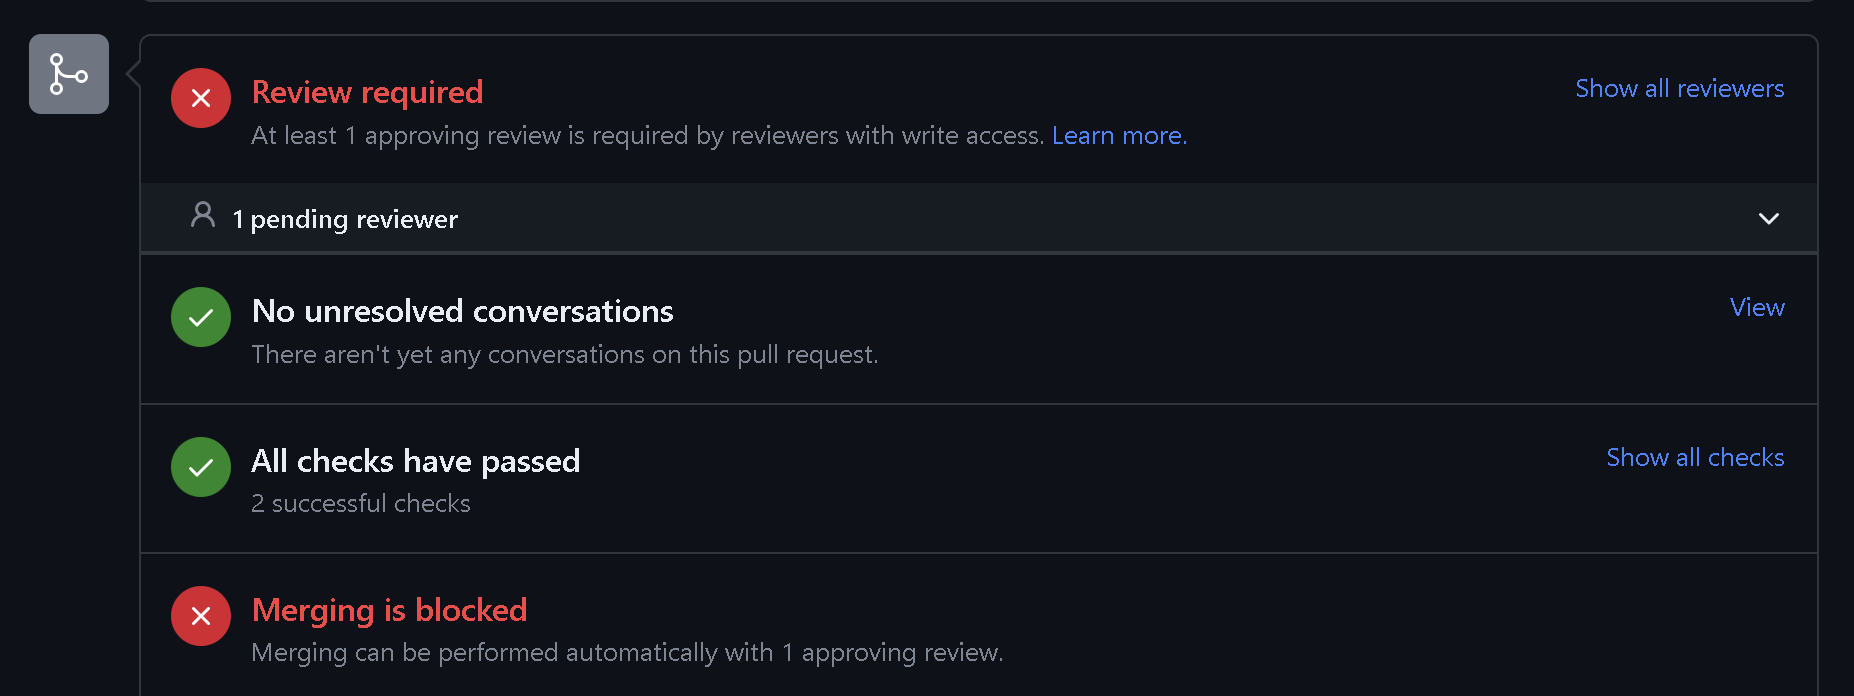Click the no conversations yet description text
The height and width of the screenshot is (696, 1854).
(x=565, y=354)
